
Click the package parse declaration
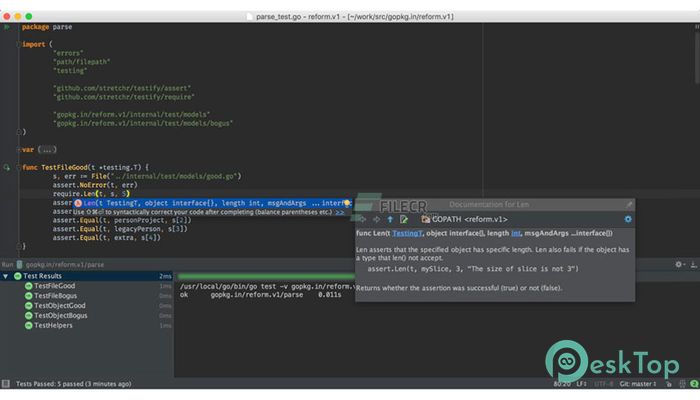[47, 27]
